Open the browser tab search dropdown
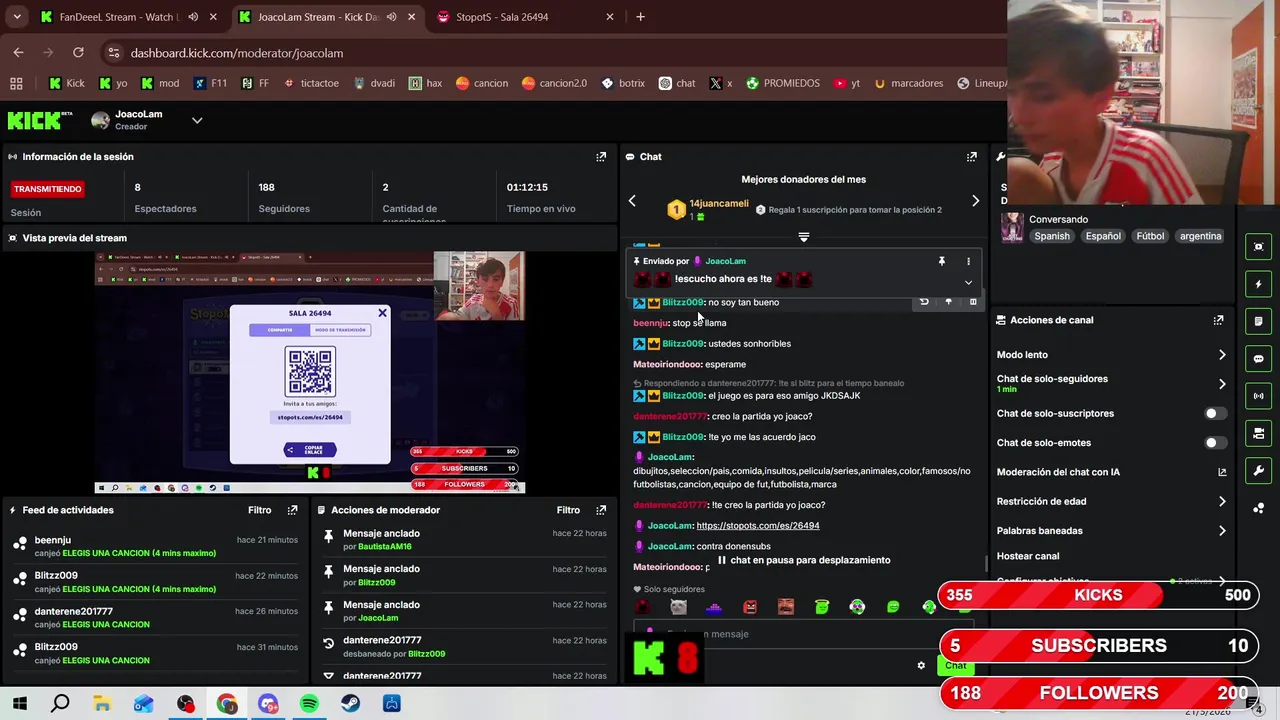 coord(17,17)
